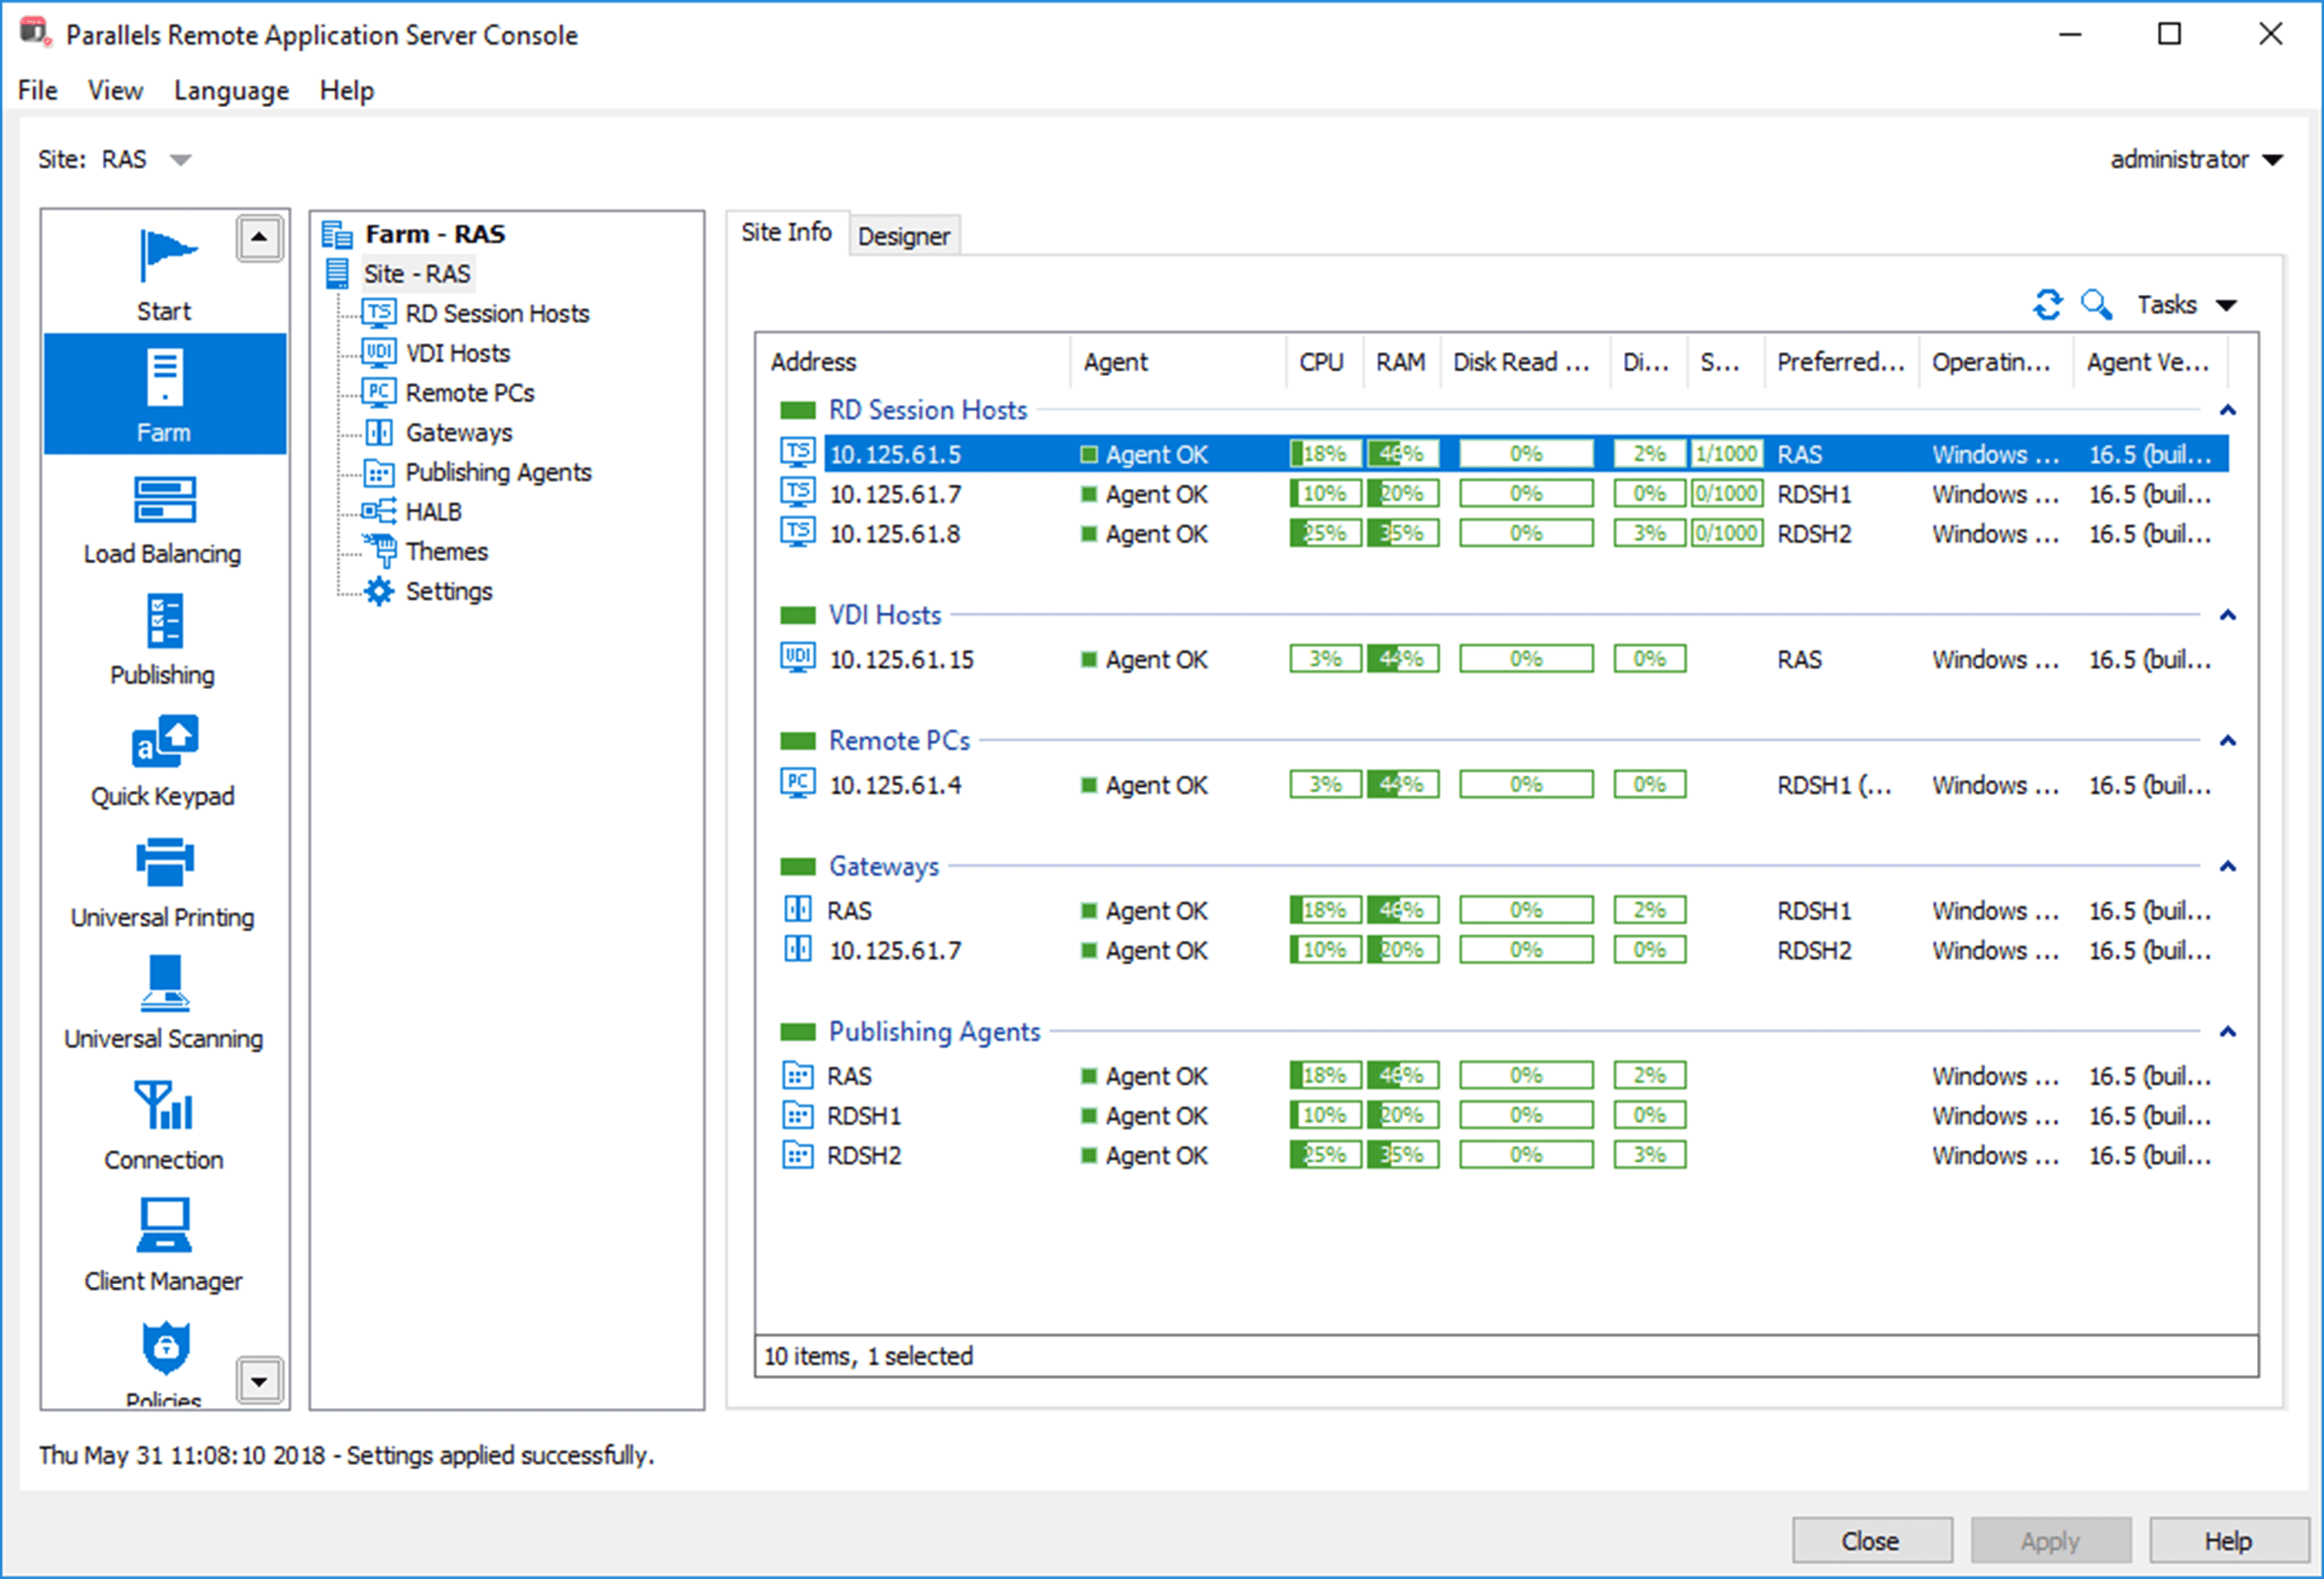Image resolution: width=2324 pixels, height=1579 pixels.
Task: Click the Preferred column header
Action: point(1841,362)
